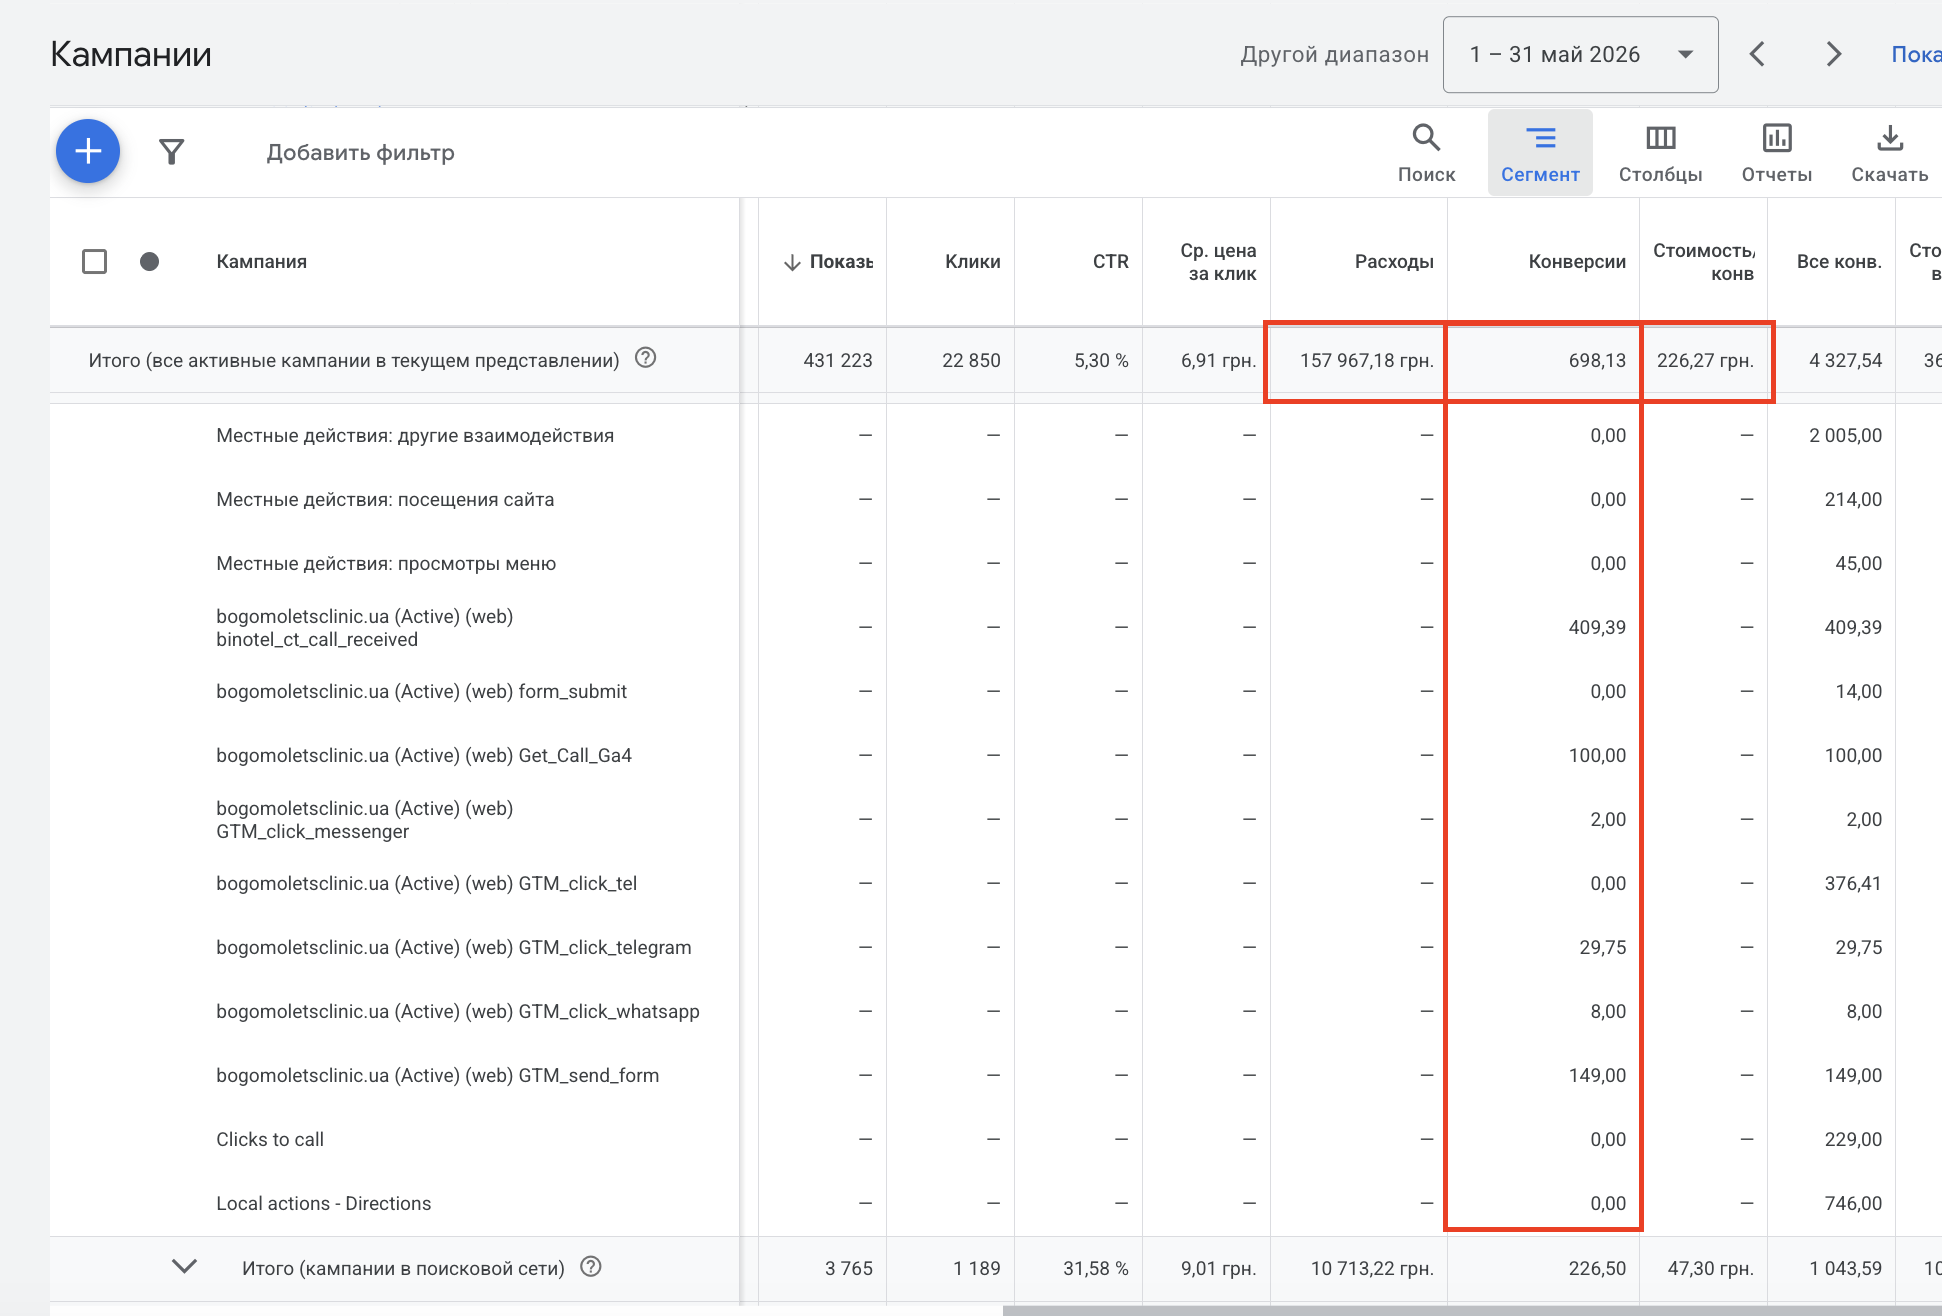
Task: Open the filter funnel icon
Action: pos(172,152)
